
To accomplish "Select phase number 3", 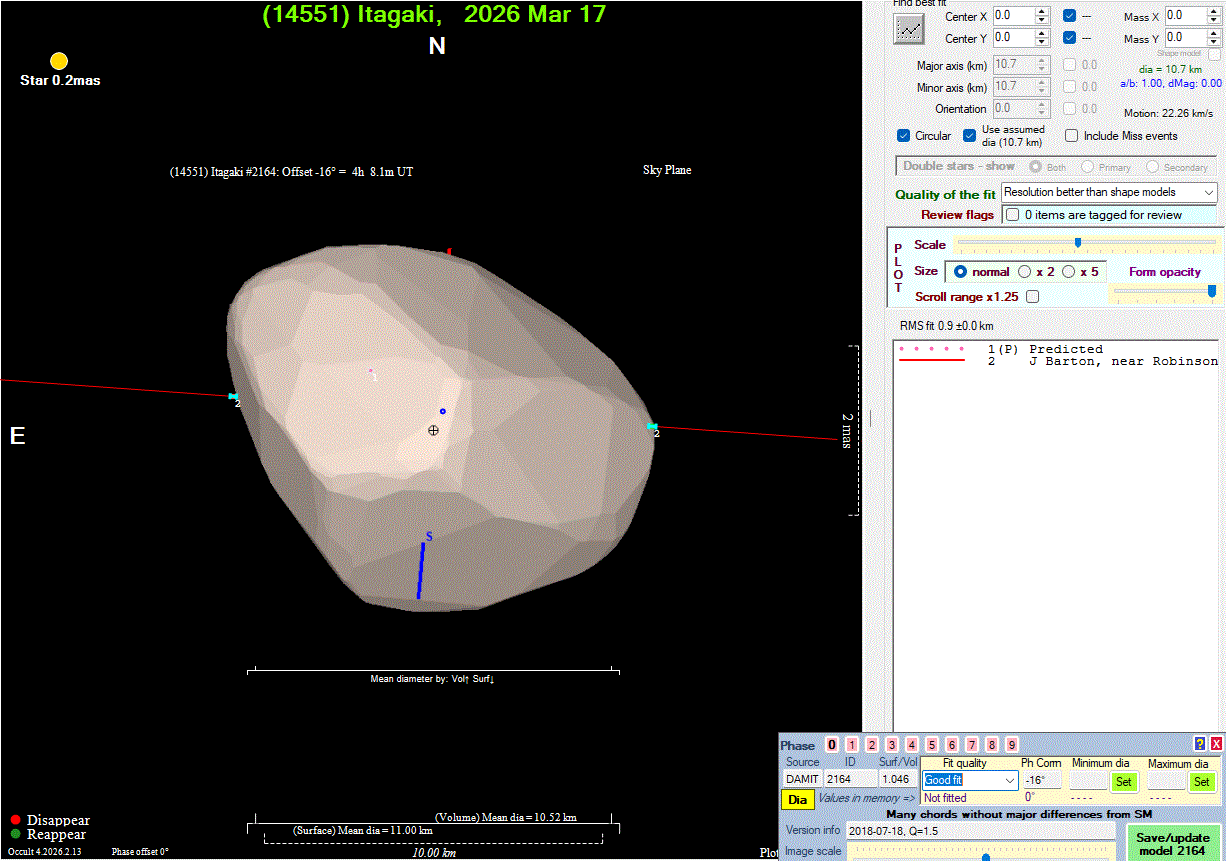I will tap(892, 745).
